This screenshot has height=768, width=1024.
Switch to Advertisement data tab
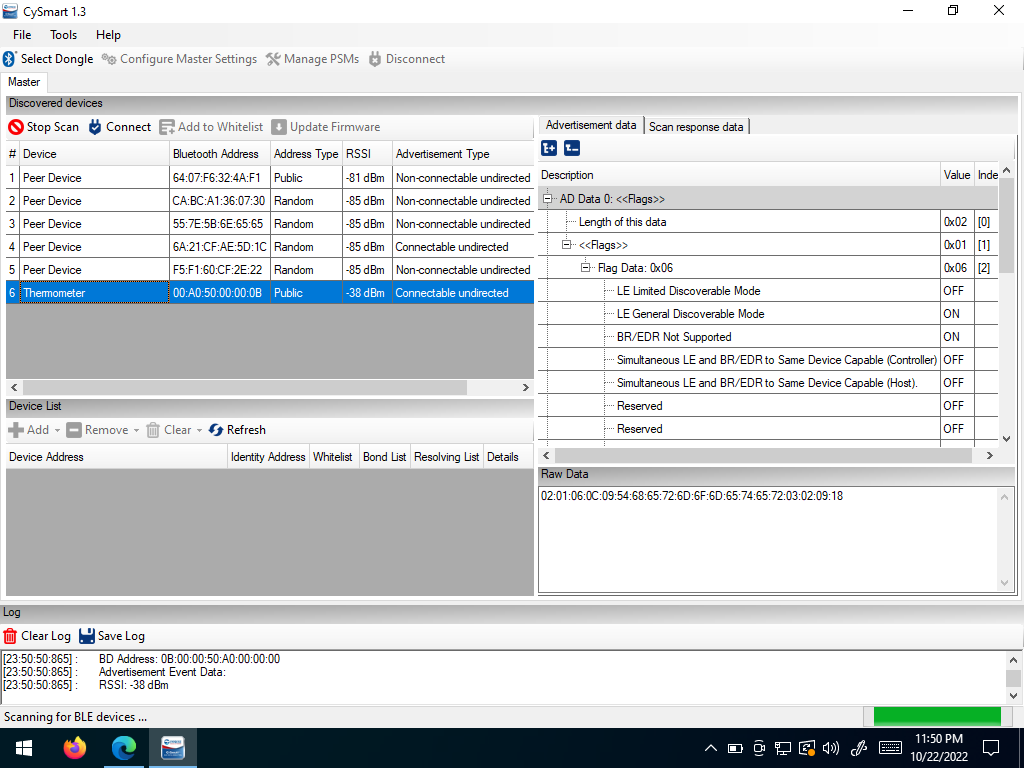click(x=591, y=125)
